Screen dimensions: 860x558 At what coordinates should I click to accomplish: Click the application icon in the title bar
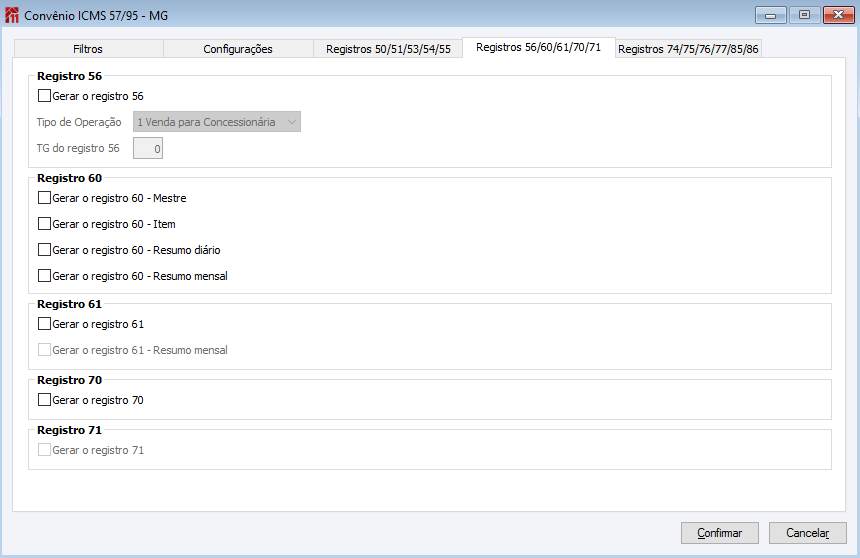12,15
